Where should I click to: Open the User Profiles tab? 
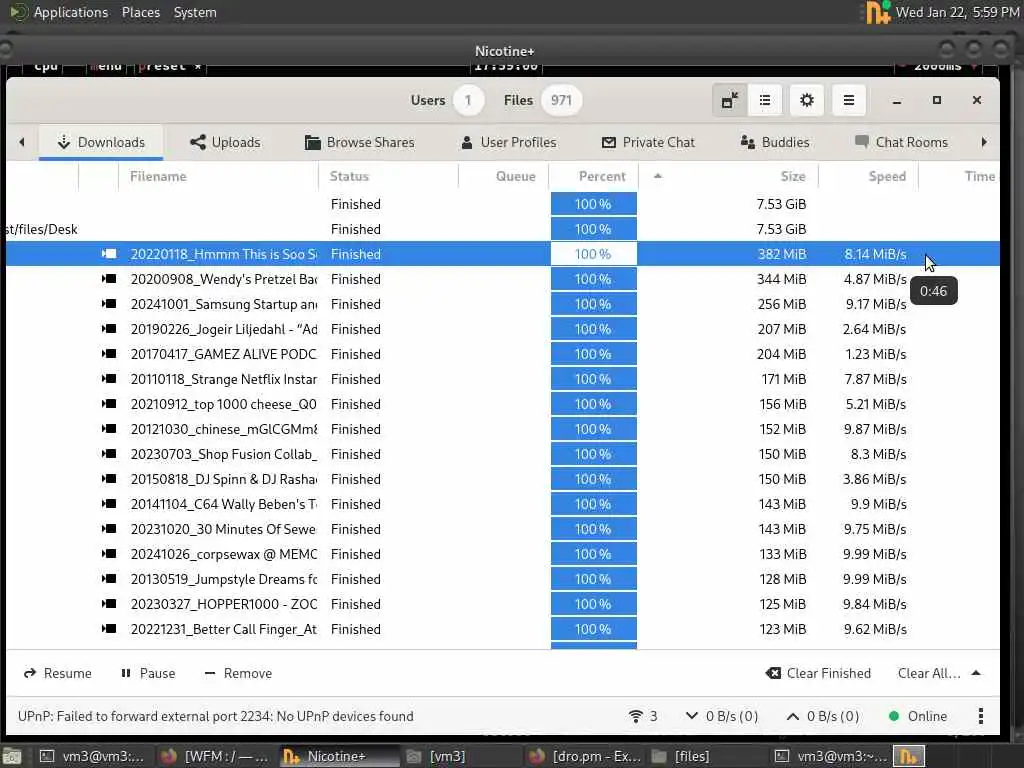click(509, 142)
